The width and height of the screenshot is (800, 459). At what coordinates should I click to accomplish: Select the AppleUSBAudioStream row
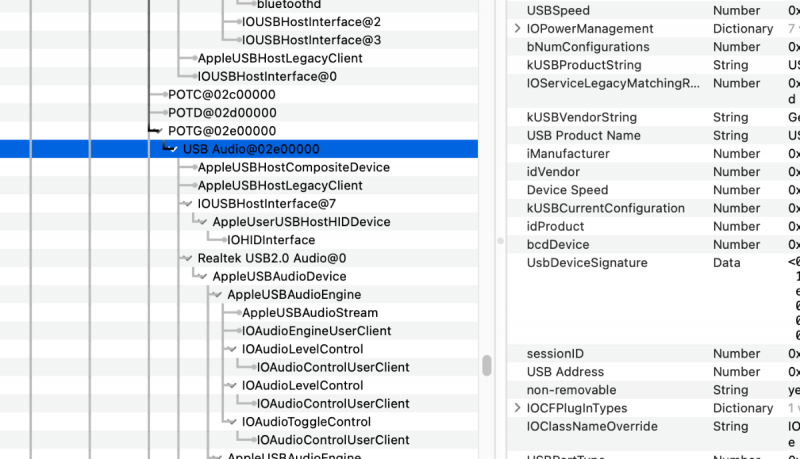pos(310,313)
